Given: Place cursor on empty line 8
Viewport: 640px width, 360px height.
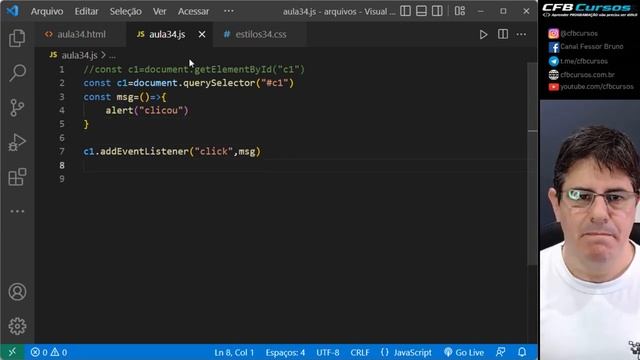Looking at the screenshot, I should pyautogui.click(x=304, y=165).
